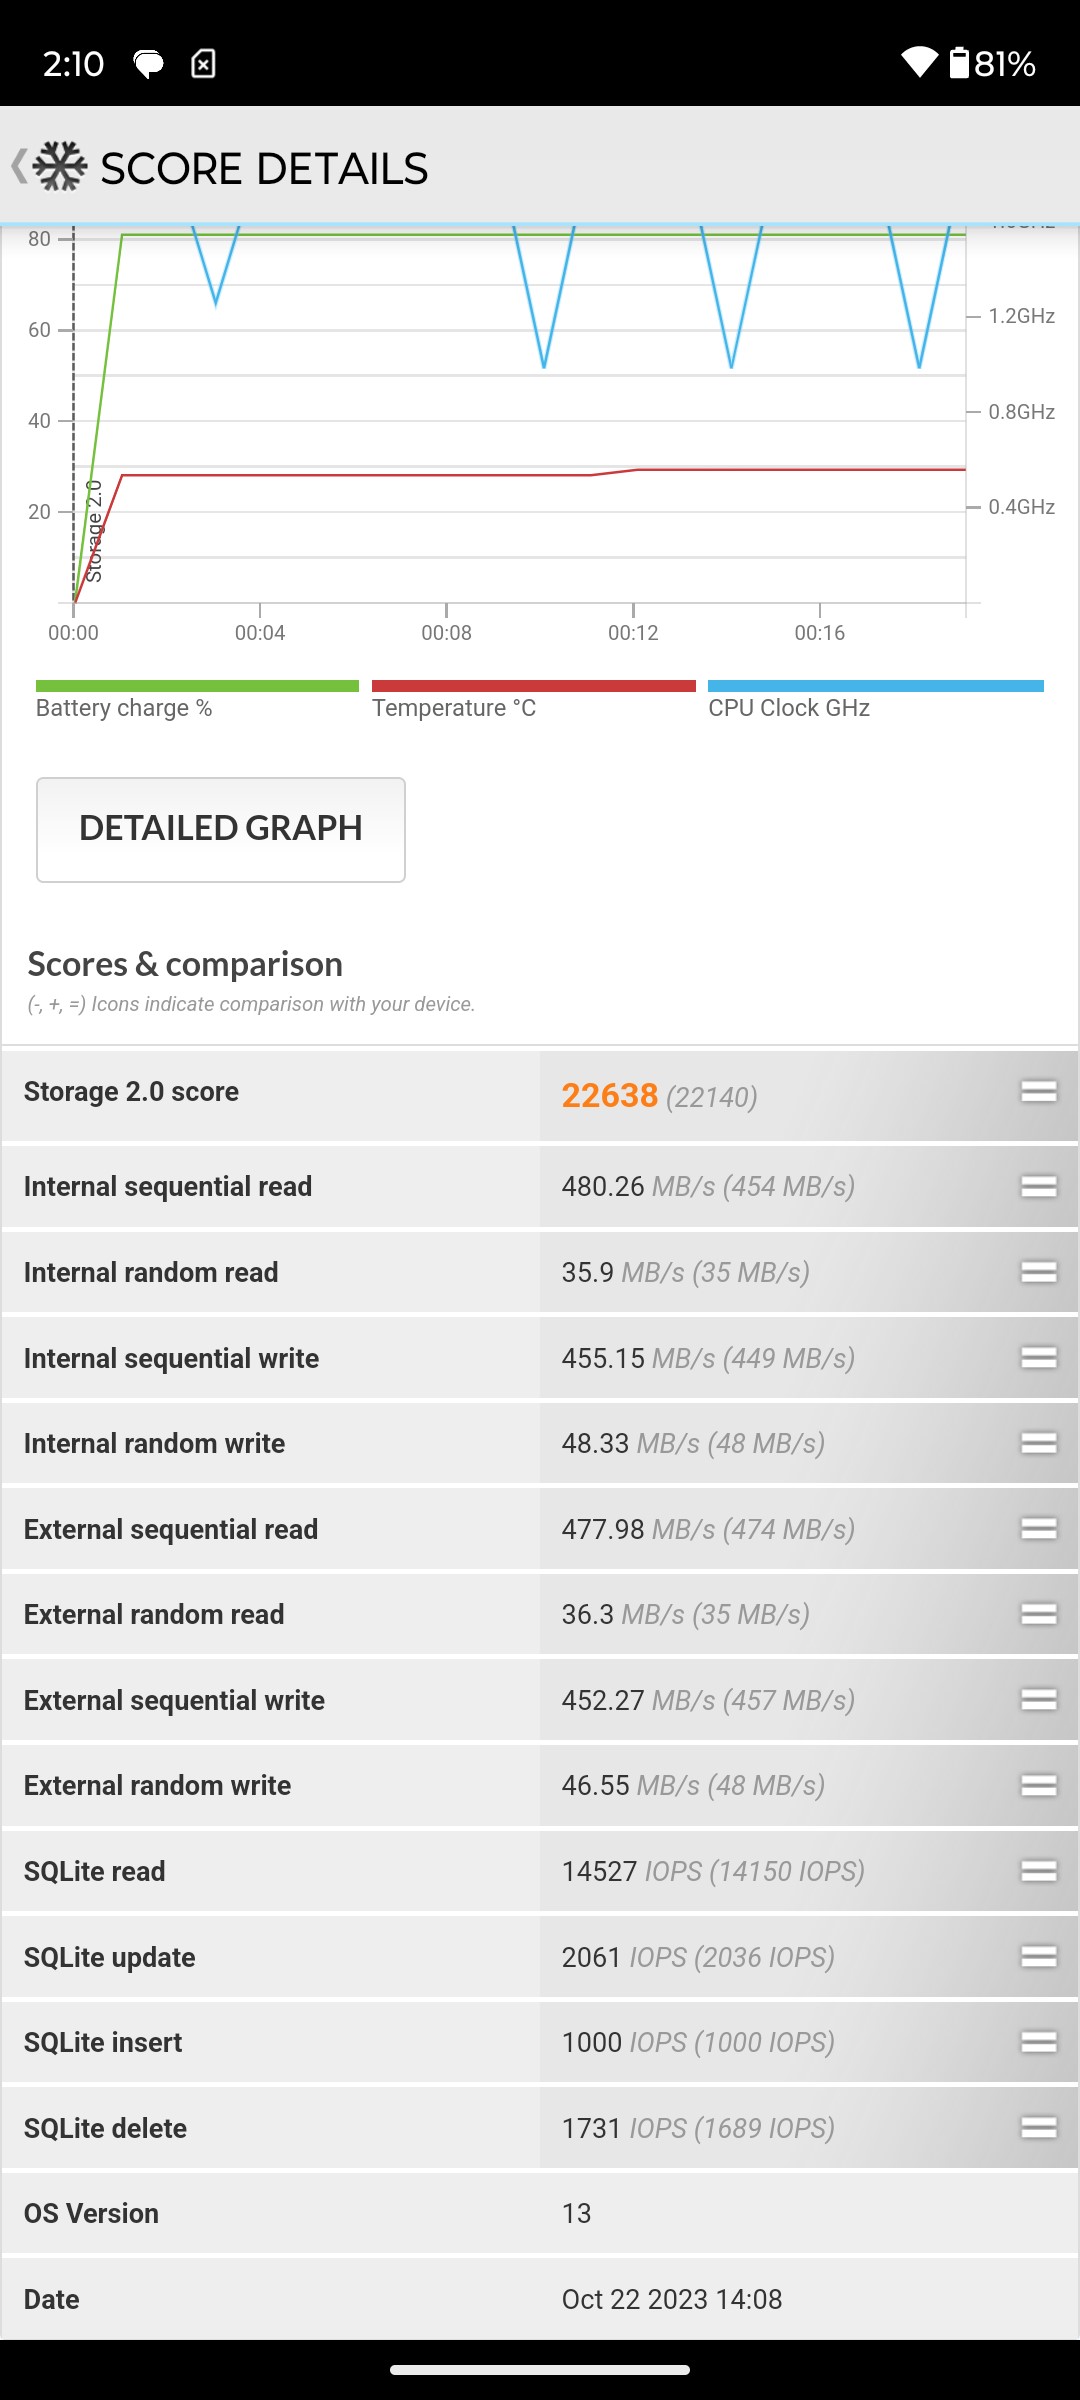This screenshot has width=1080, height=2400.
Task: Tap equal icon on SQLite delete row
Action: coord(1039,2127)
